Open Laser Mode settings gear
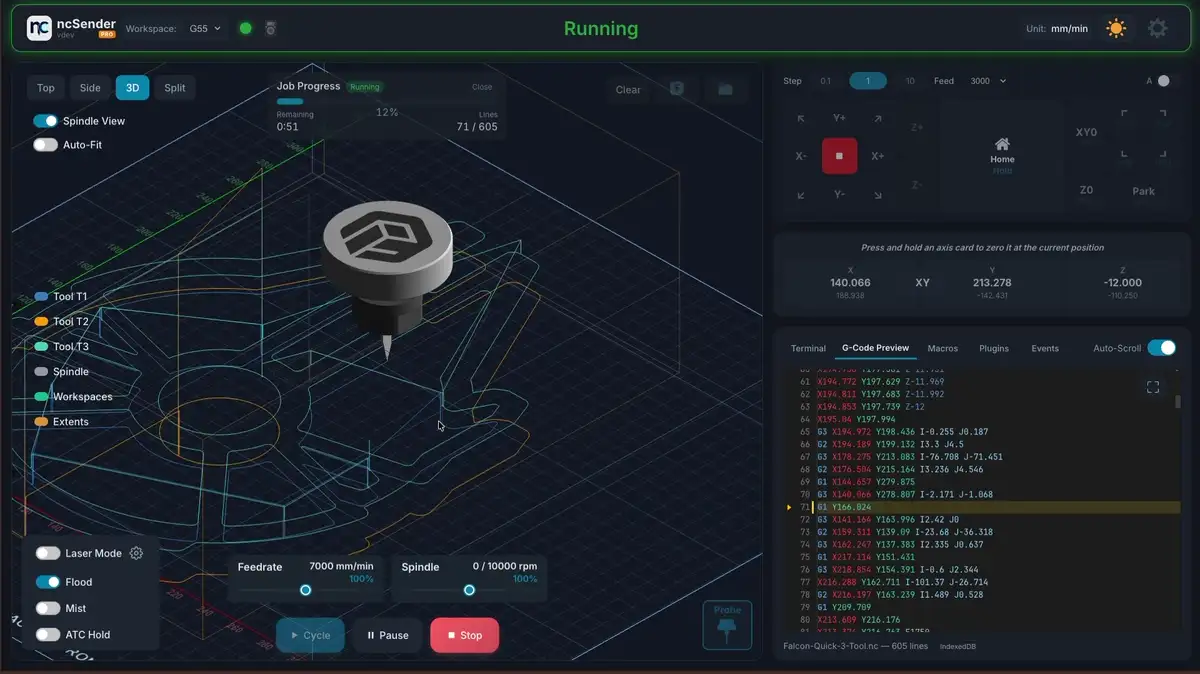This screenshot has width=1200, height=674. (x=137, y=553)
